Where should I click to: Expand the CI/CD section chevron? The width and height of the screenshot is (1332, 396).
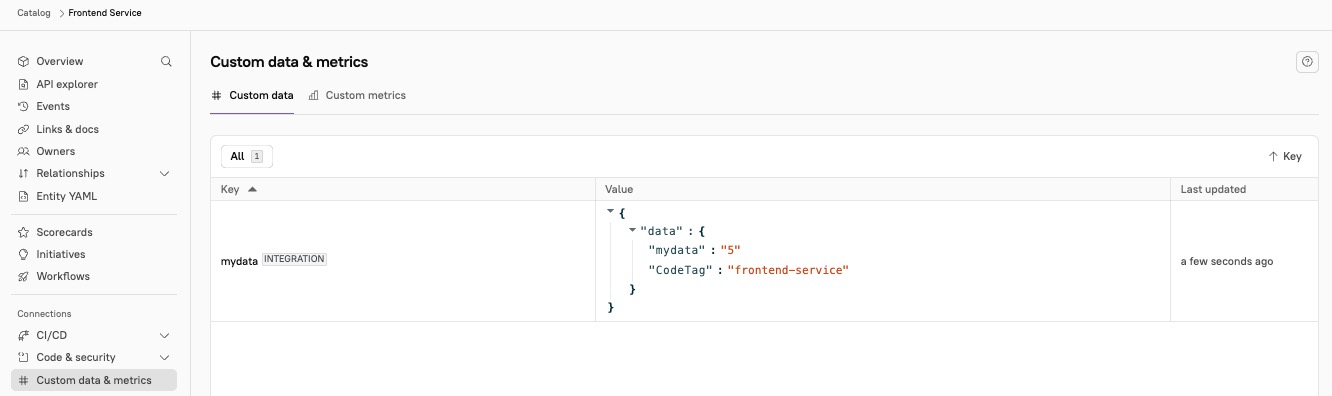click(165, 335)
